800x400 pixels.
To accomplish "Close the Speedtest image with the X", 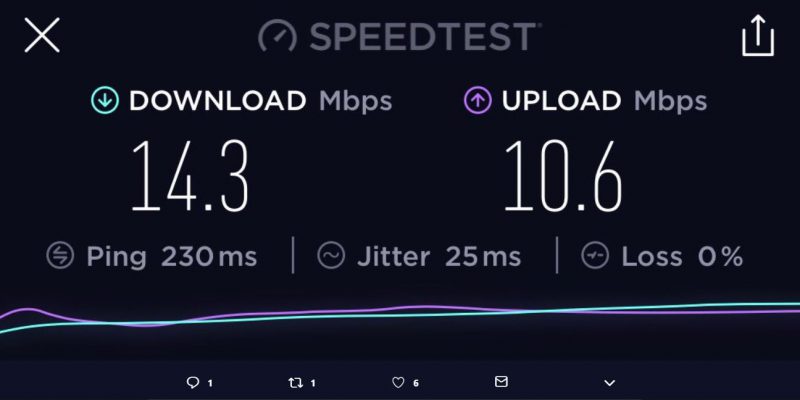I will 42,35.
